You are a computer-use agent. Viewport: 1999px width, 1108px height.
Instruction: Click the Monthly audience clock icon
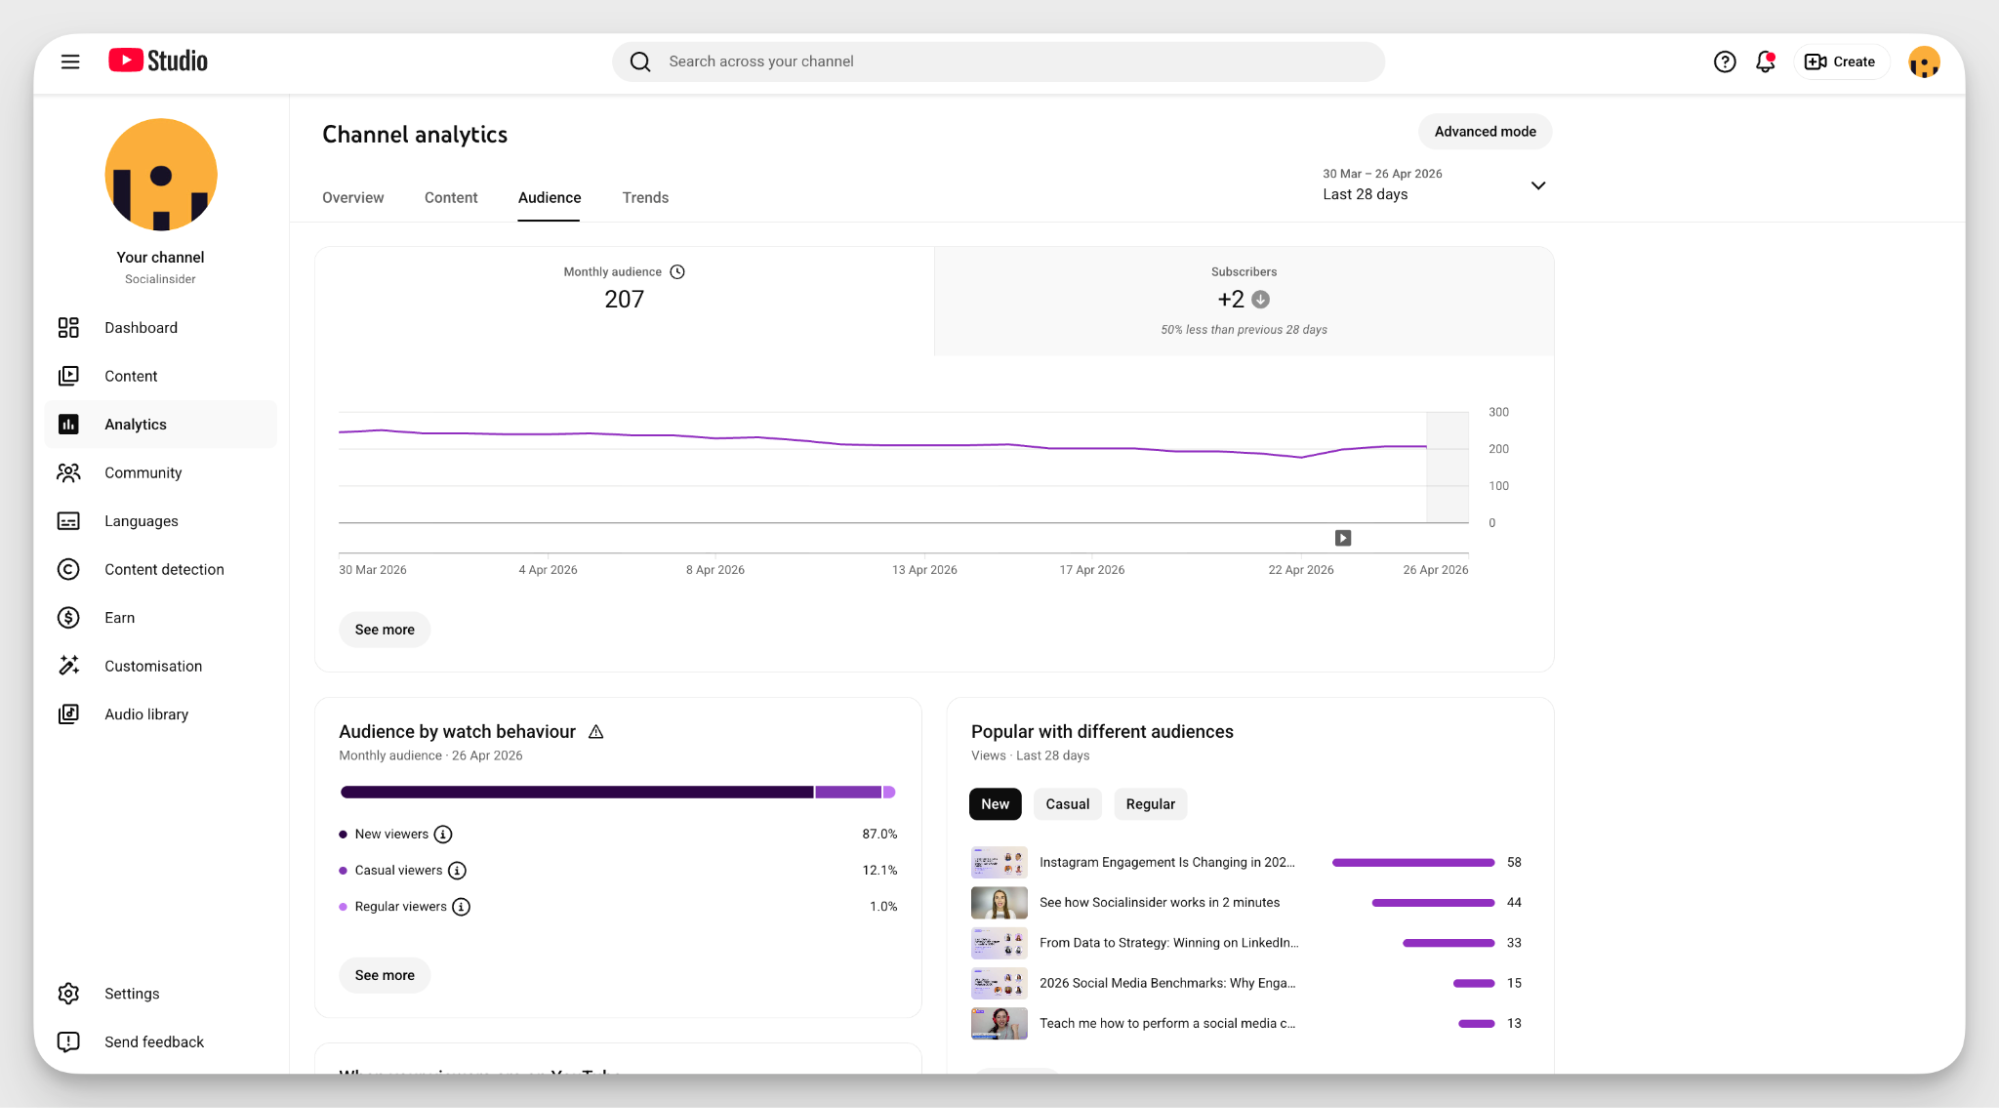pos(677,272)
